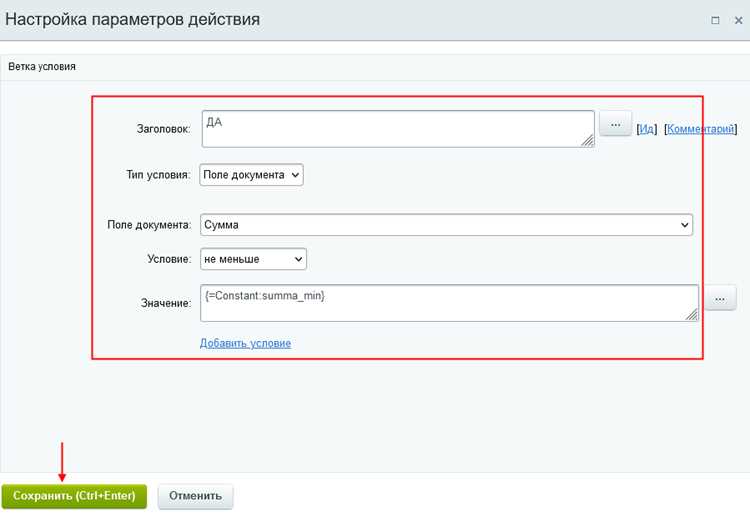Click the resize grip of the Значение textarea
The width and height of the screenshot is (750, 517).
[692, 314]
